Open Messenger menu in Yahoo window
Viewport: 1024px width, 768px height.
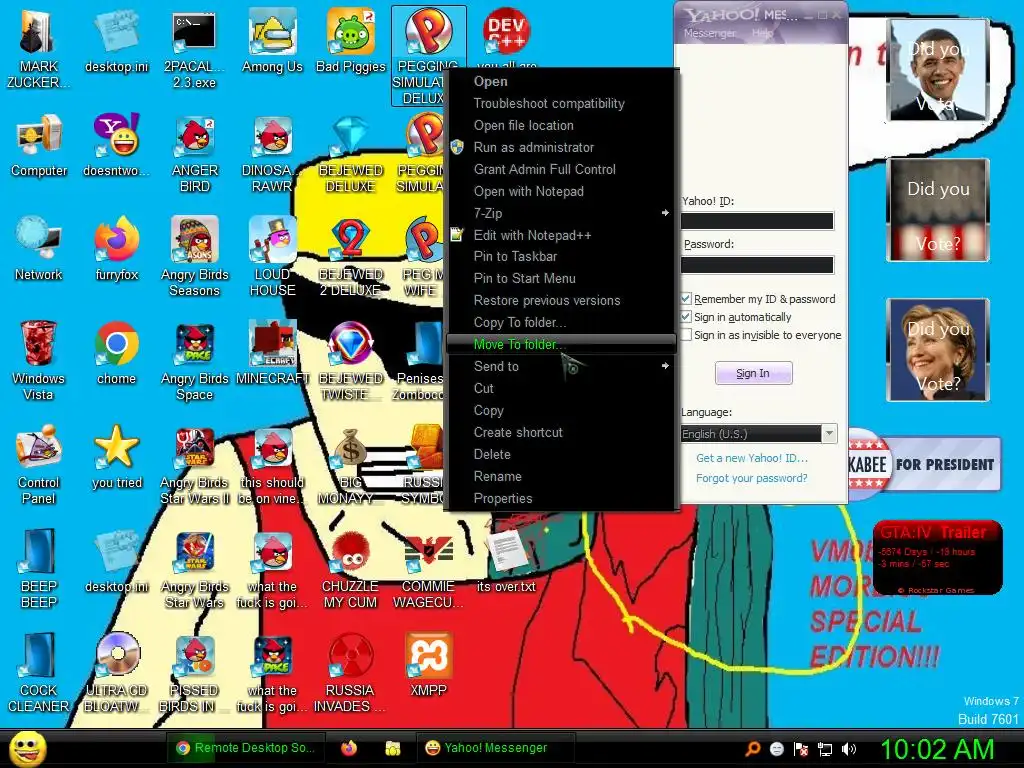[709, 33]
